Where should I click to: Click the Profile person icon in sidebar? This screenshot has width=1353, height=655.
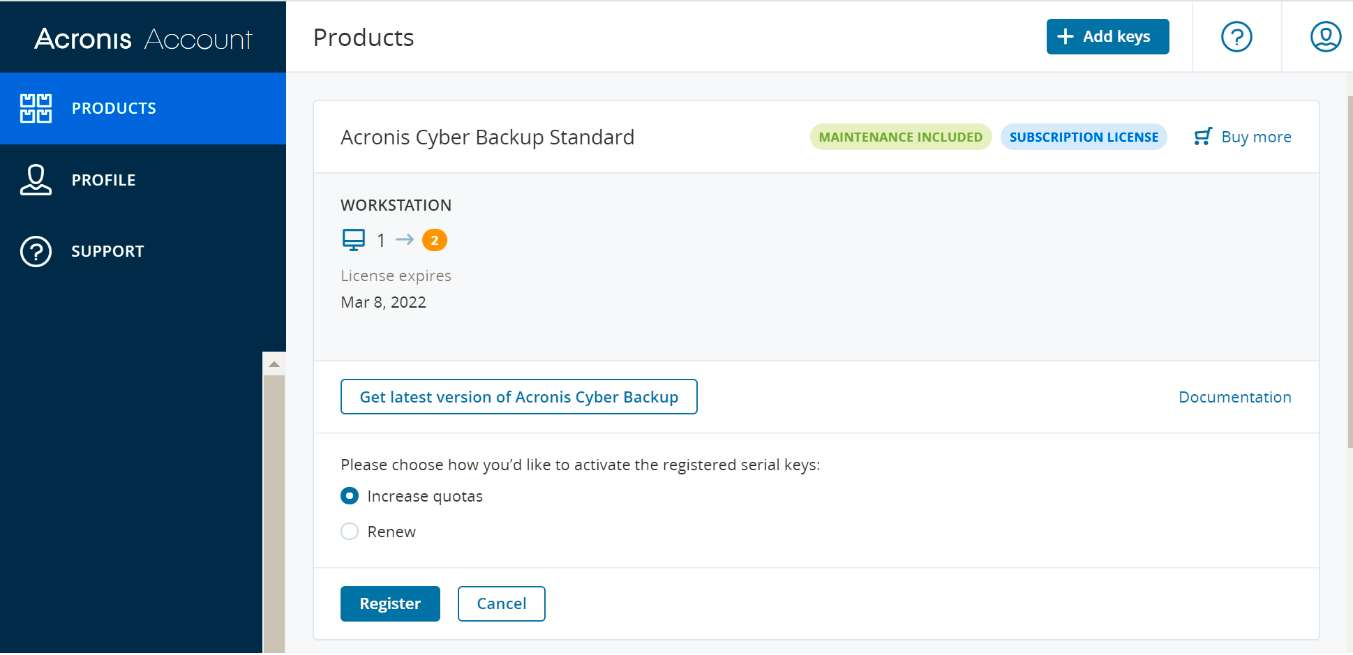pyautogui.click(x=36, y=180)
